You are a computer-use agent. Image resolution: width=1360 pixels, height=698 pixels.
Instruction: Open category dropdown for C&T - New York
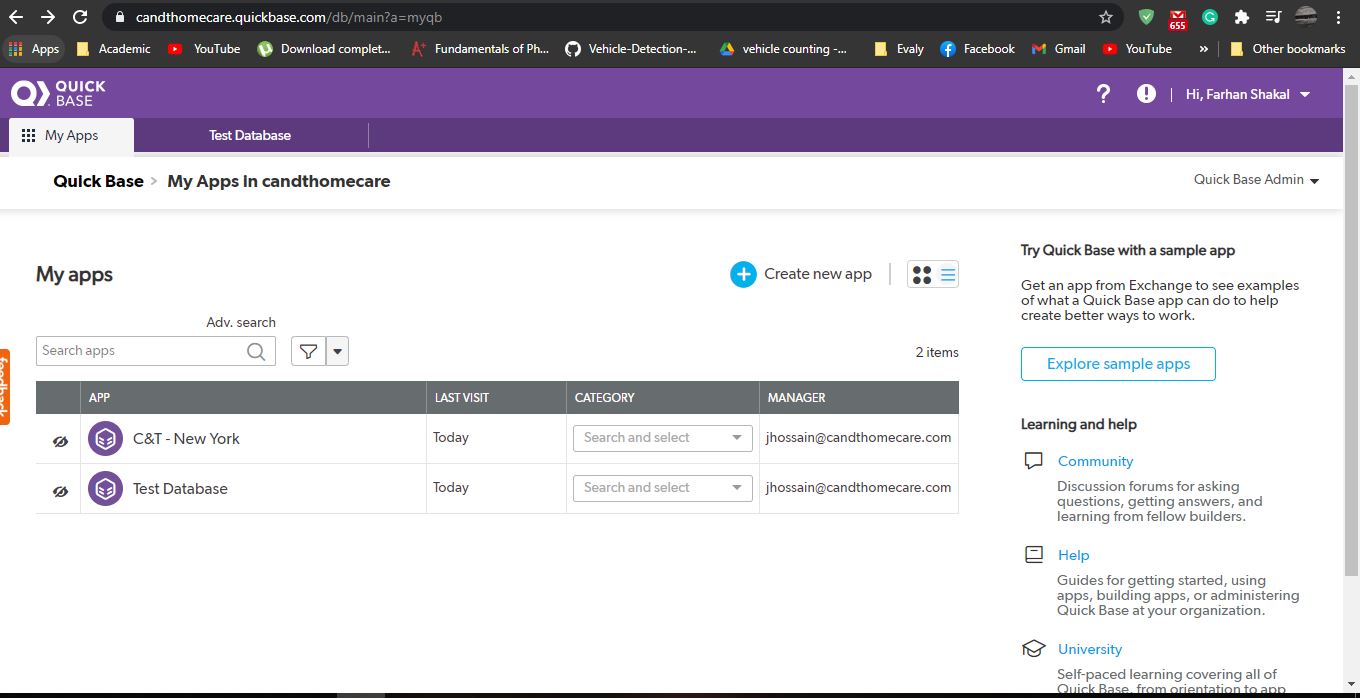point(662,438)
